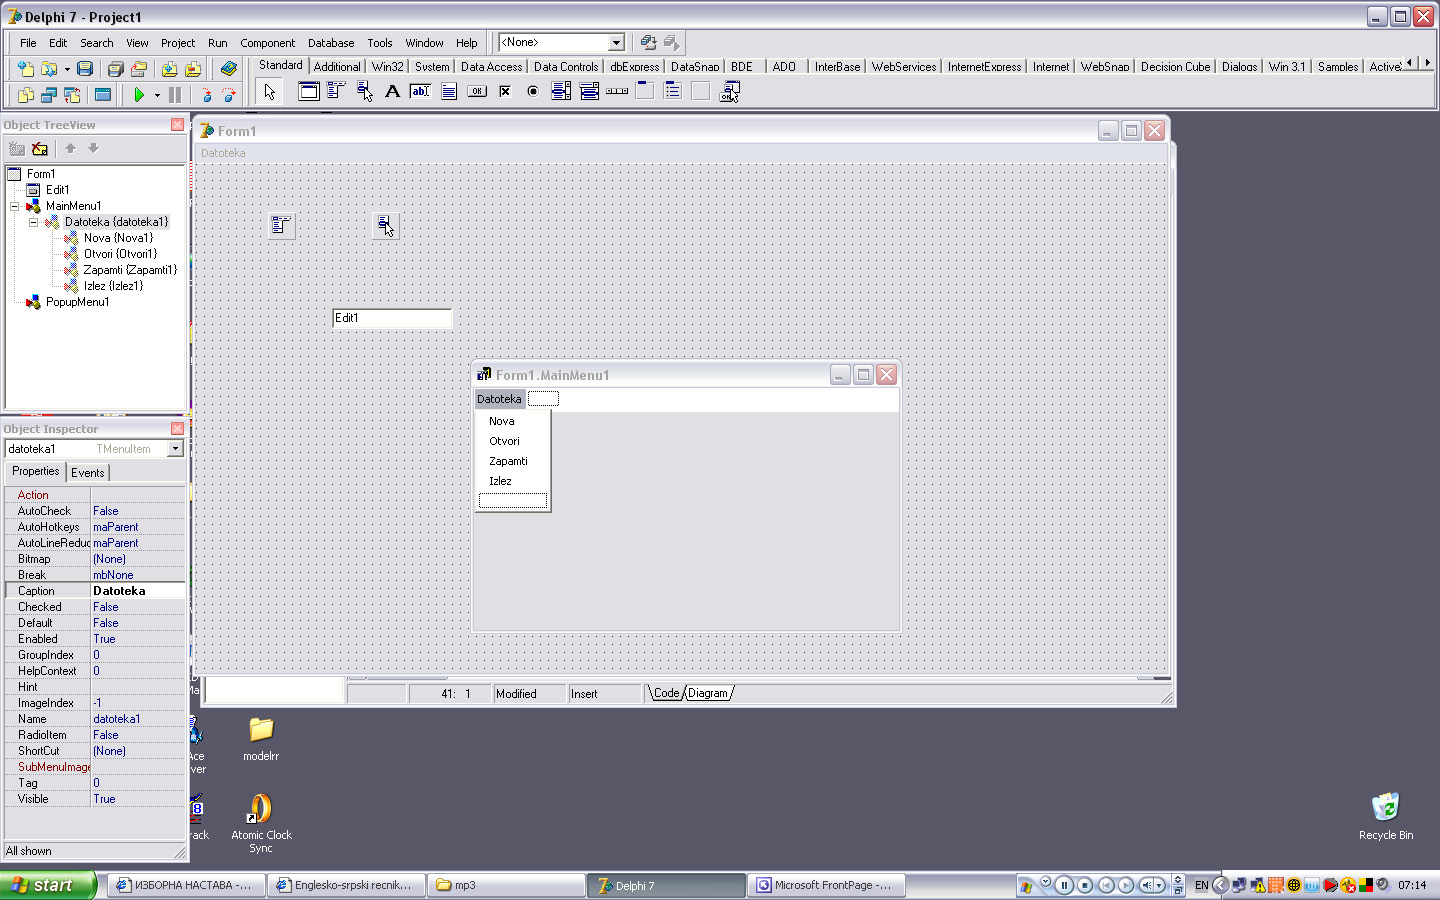Open the Component menu
1440x900 pixels.
tap(267, 43)
